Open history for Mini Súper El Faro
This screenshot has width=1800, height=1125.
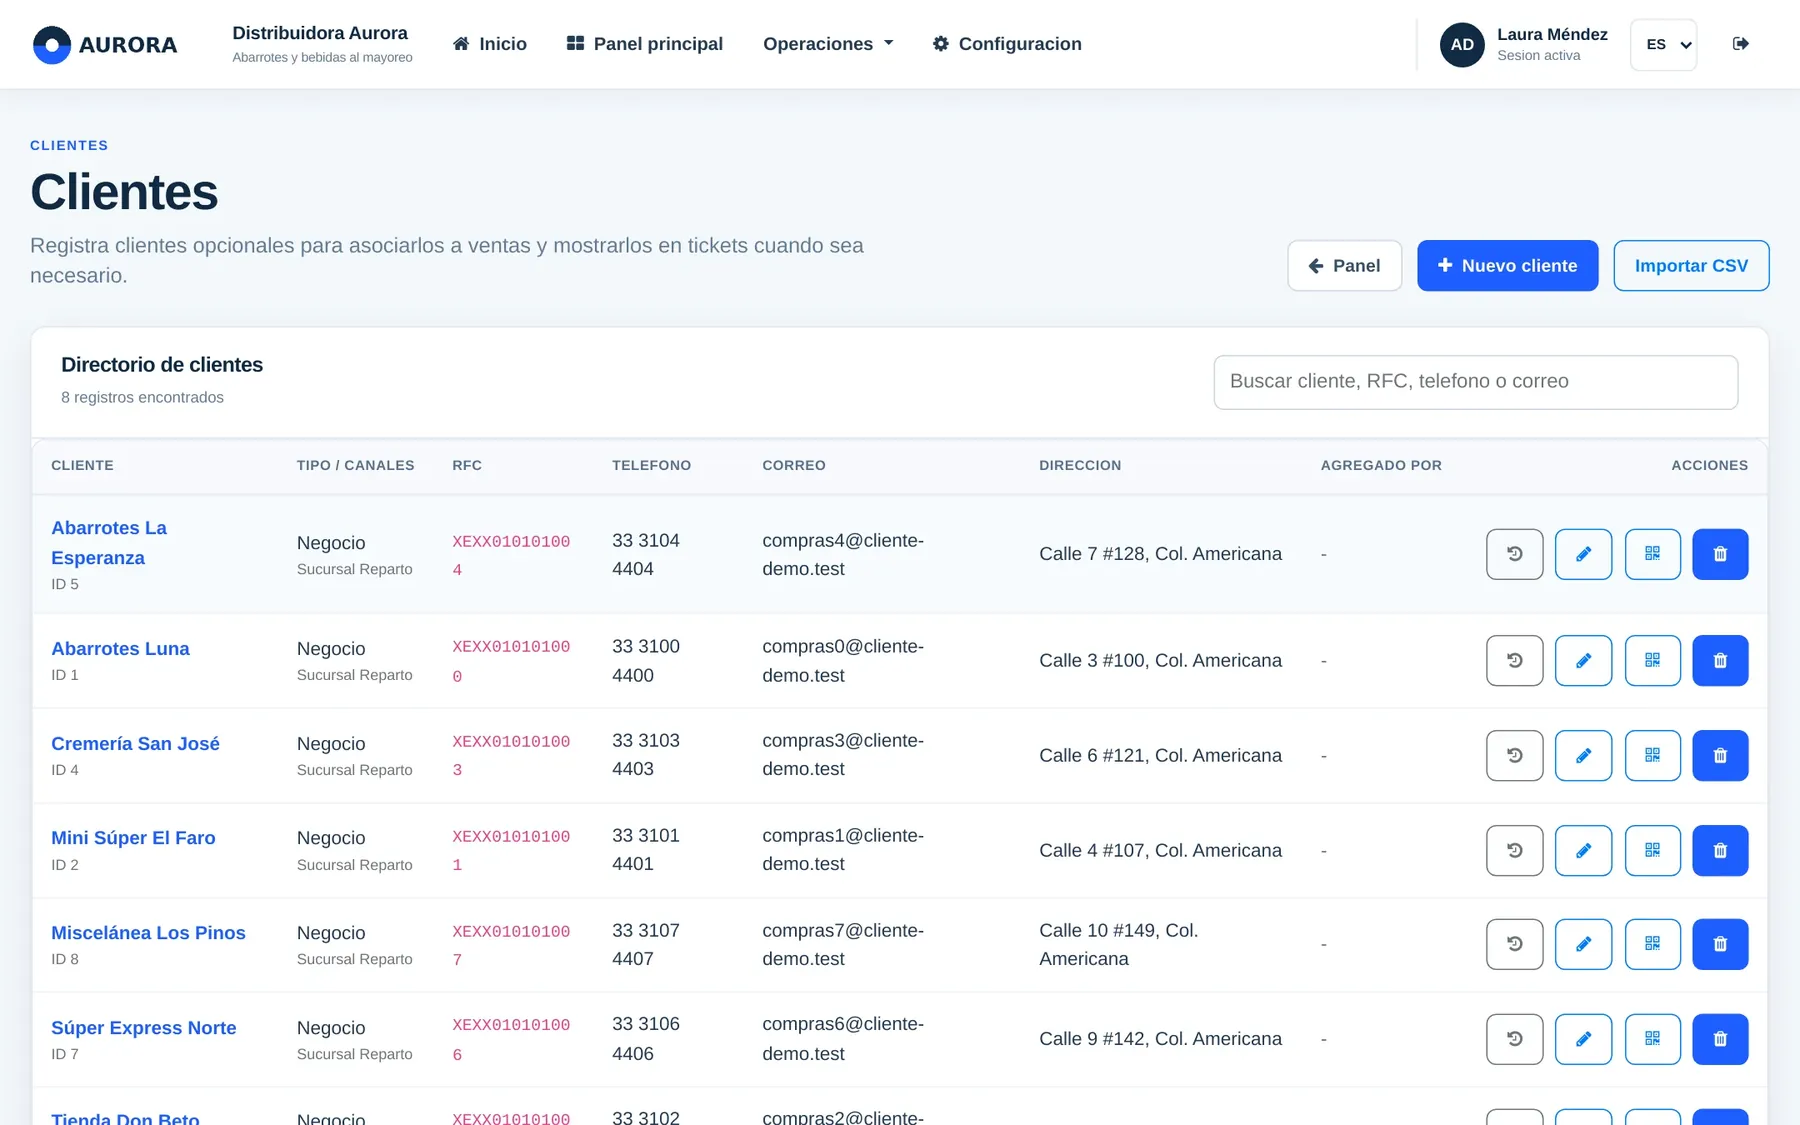pos(1514,850)
